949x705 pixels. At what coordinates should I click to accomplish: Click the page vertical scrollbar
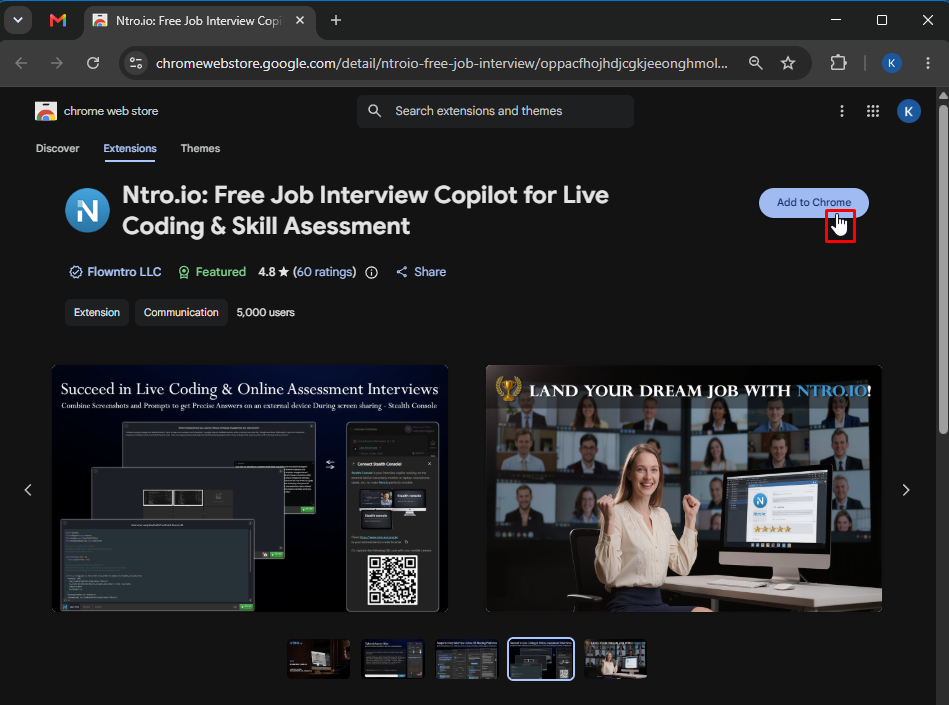coord(943,269)
